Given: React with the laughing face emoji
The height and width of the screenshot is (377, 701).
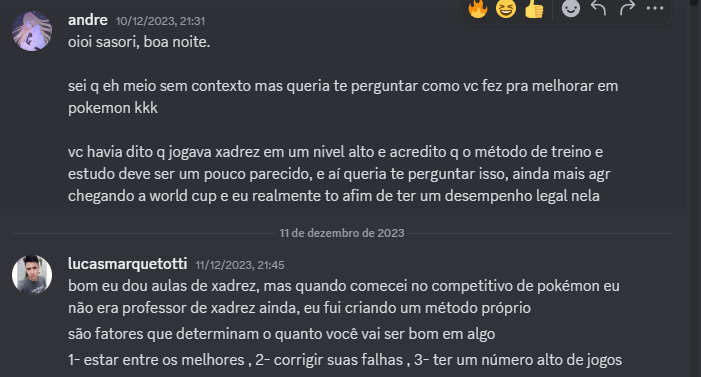Looking at the screenshot, I should pos(506,8).
